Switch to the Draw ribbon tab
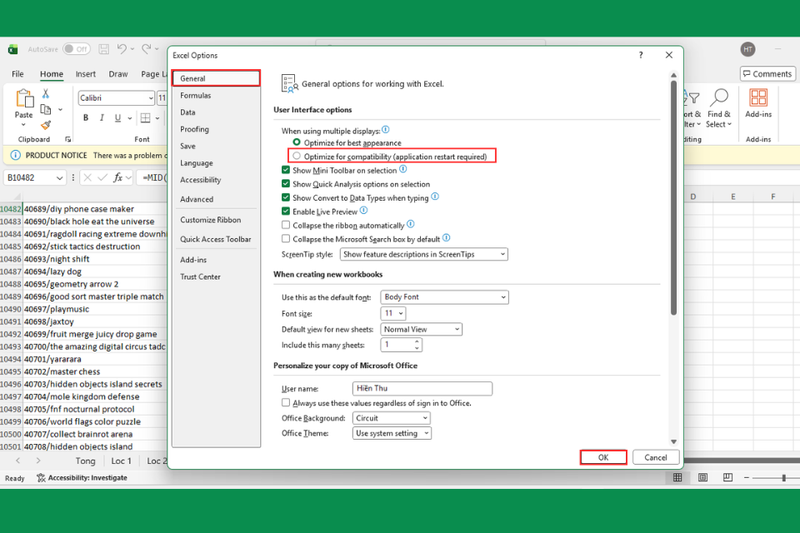Viewport: 800px width, 533px height. pyautogui.click(x=118, y=74)
